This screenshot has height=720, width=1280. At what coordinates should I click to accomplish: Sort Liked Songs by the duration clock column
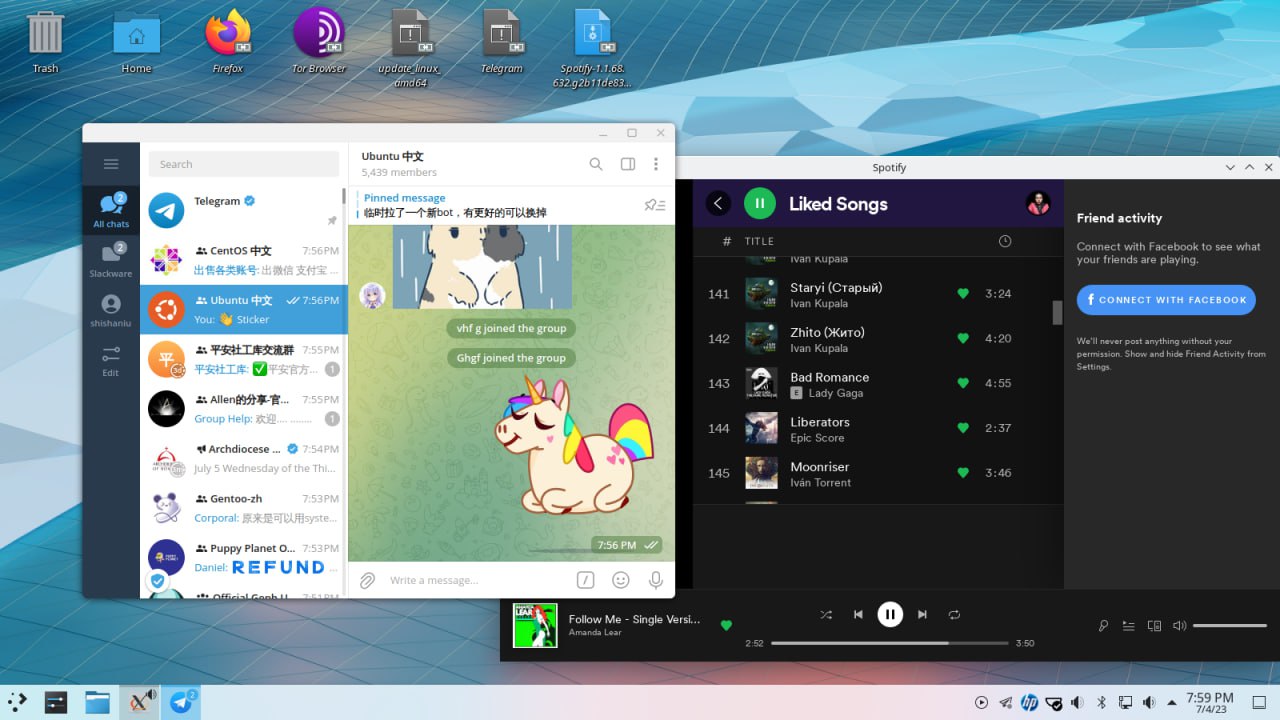click(1005, 241)
